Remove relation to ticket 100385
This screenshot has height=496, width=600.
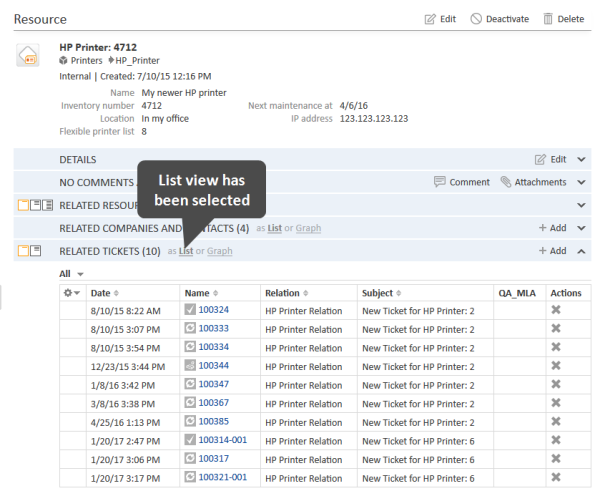tap(556, 421)
